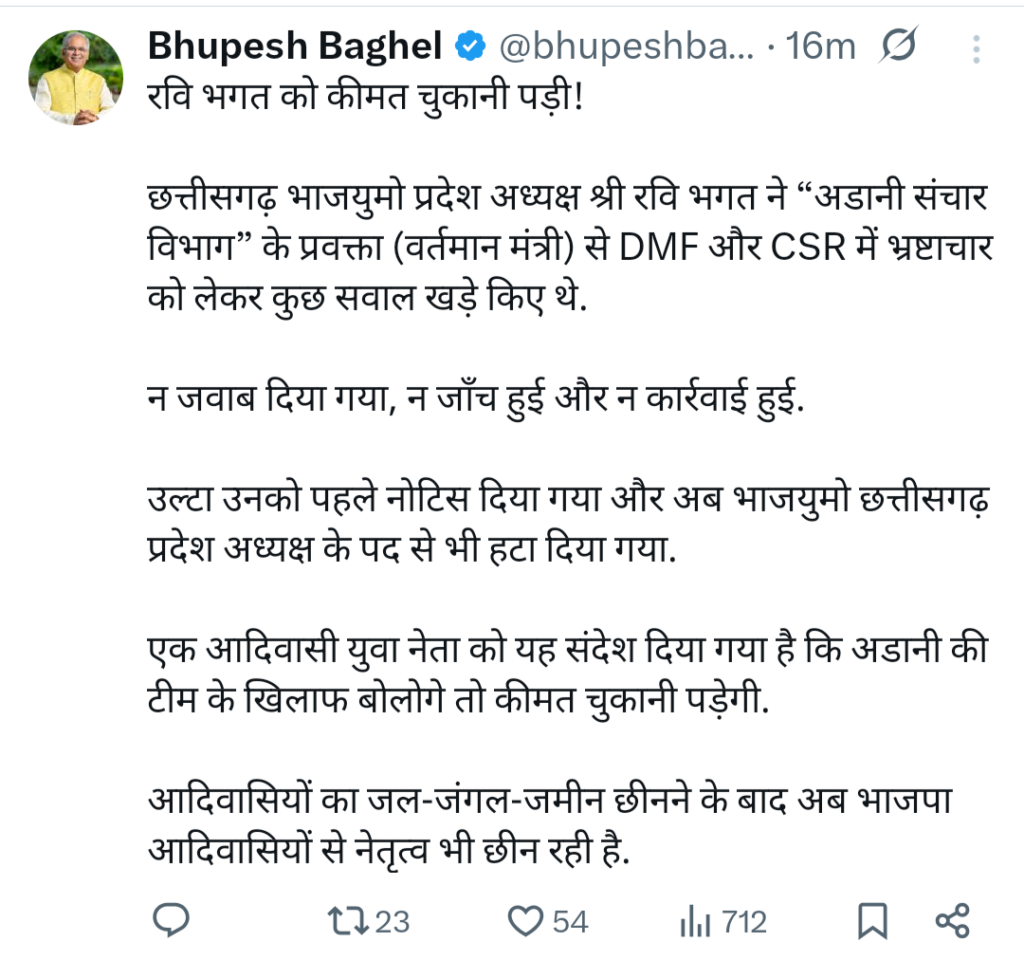
Task: Click the like count 54
Action: (x=570, y=921)
